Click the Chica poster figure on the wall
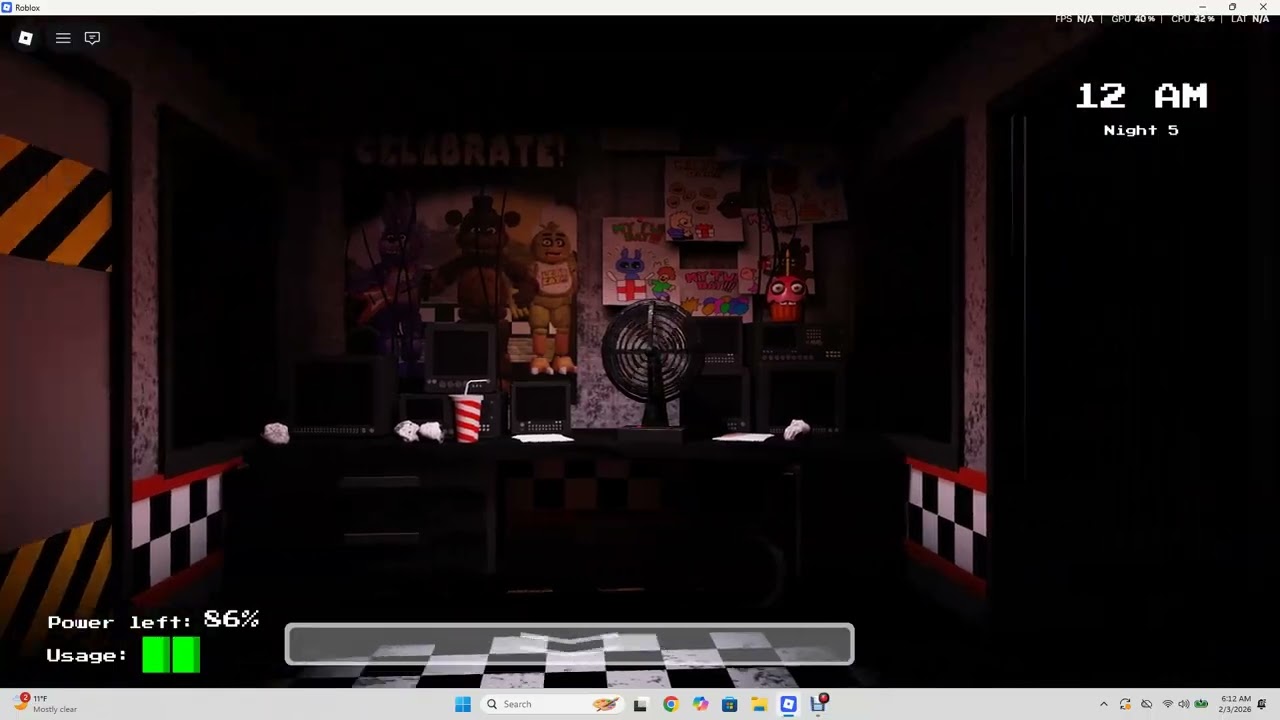Screen dimensions: 1280x720 coord(551,298)
